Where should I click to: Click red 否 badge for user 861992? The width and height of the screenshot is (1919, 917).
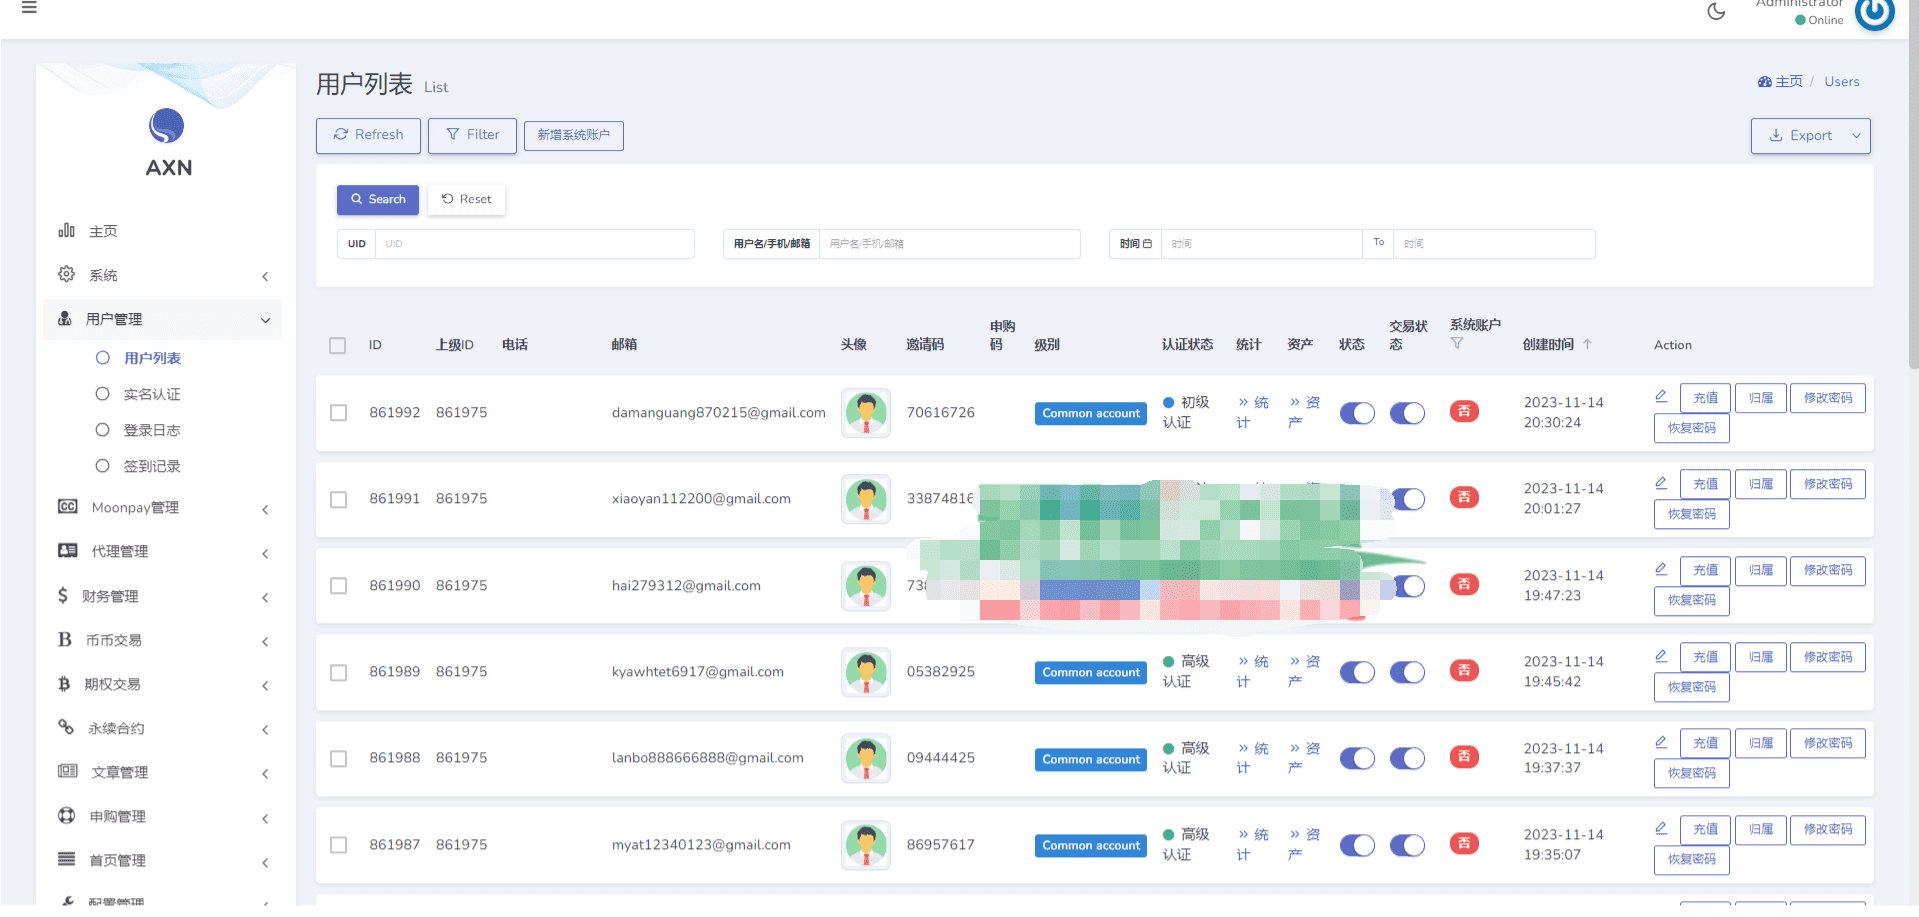coord(1464,411)
